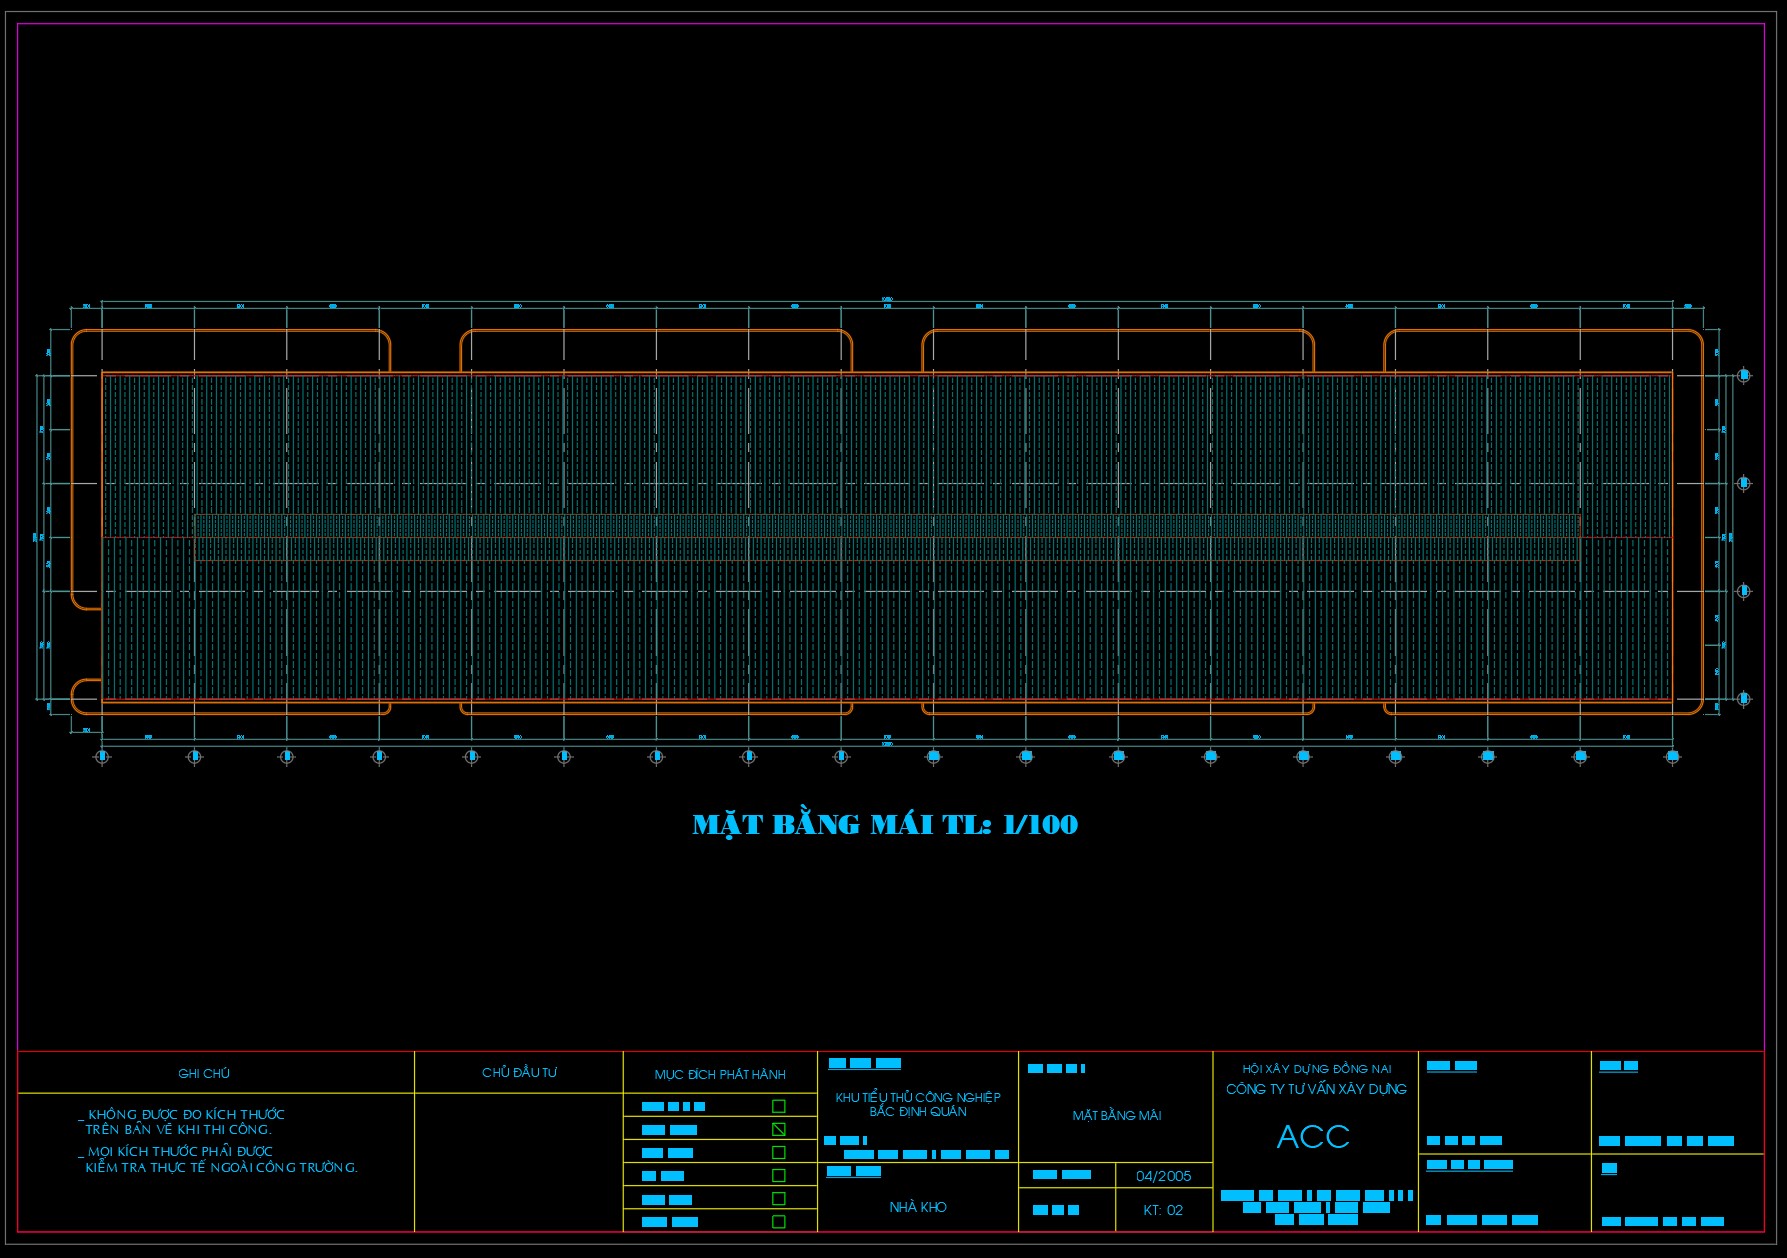Viewport: 1787px width, 1258px height.
Task: Tick the third checkbox under MỤC ĐÍCH PHÁT HÀNH
Action: (779, 1152)
